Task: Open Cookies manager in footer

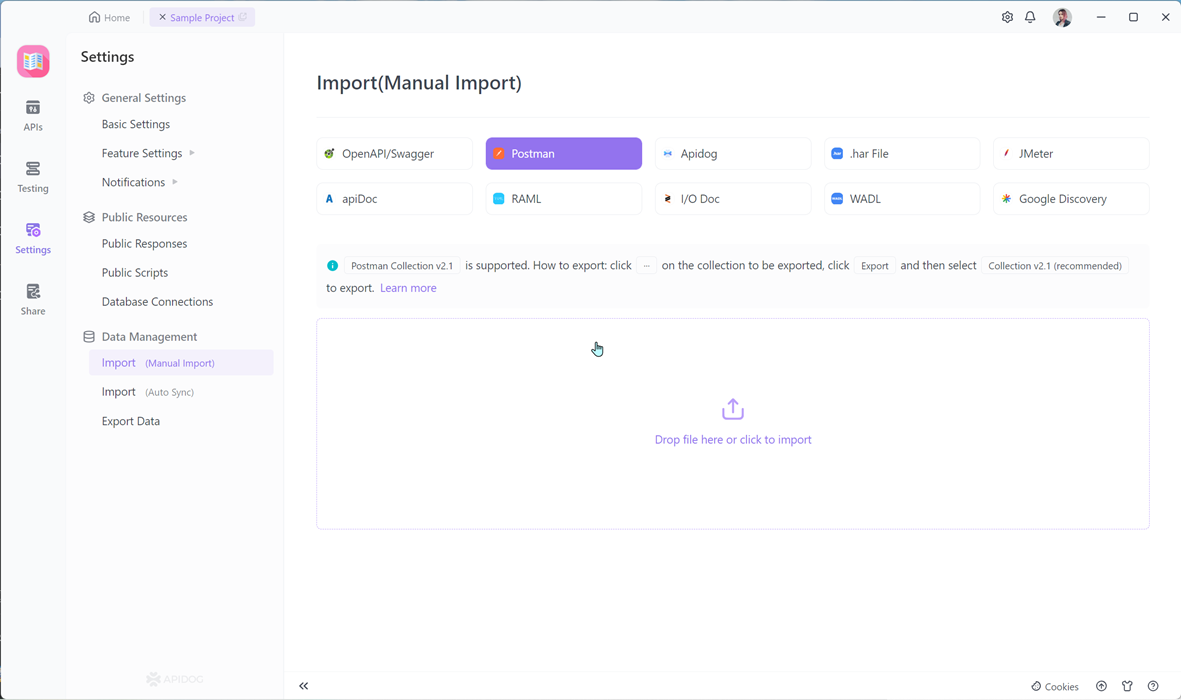Action: [1054, 686]
